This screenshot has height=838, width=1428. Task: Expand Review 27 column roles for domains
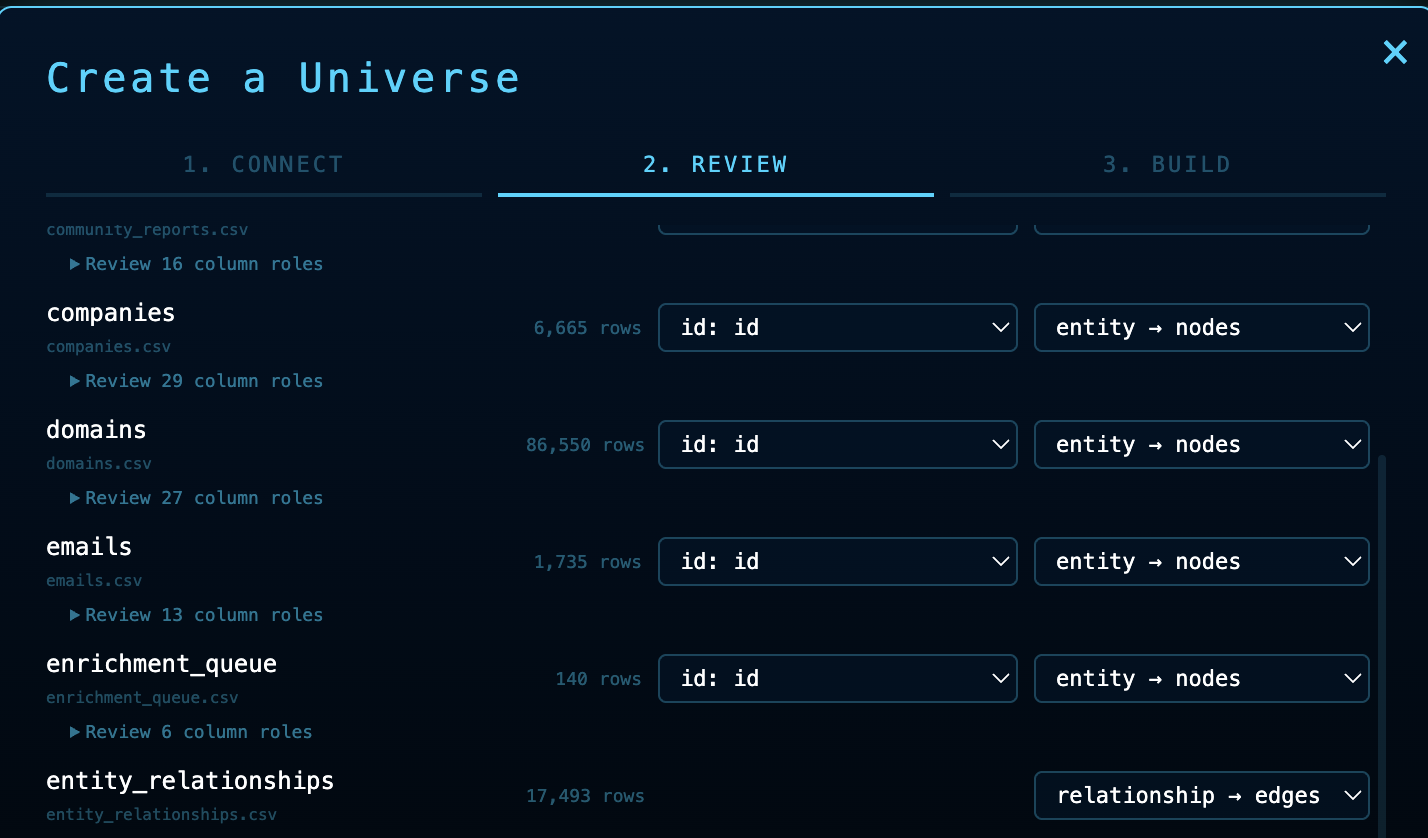coord(197,498)
